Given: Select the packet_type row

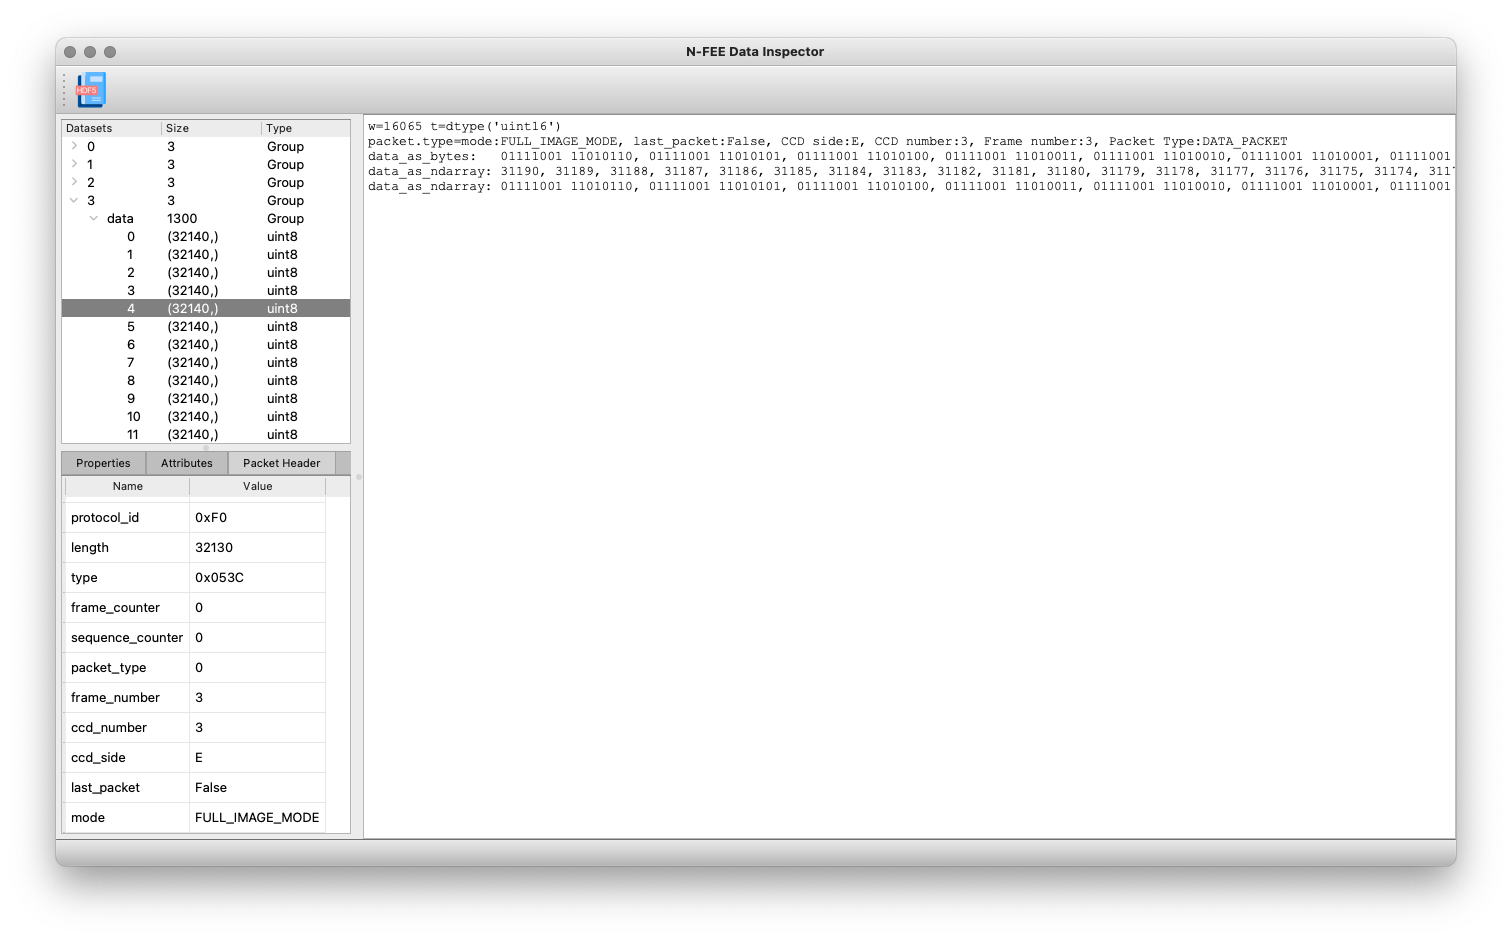Looking at the screenshot, I should pyautogui.click(x=195, y=667).
